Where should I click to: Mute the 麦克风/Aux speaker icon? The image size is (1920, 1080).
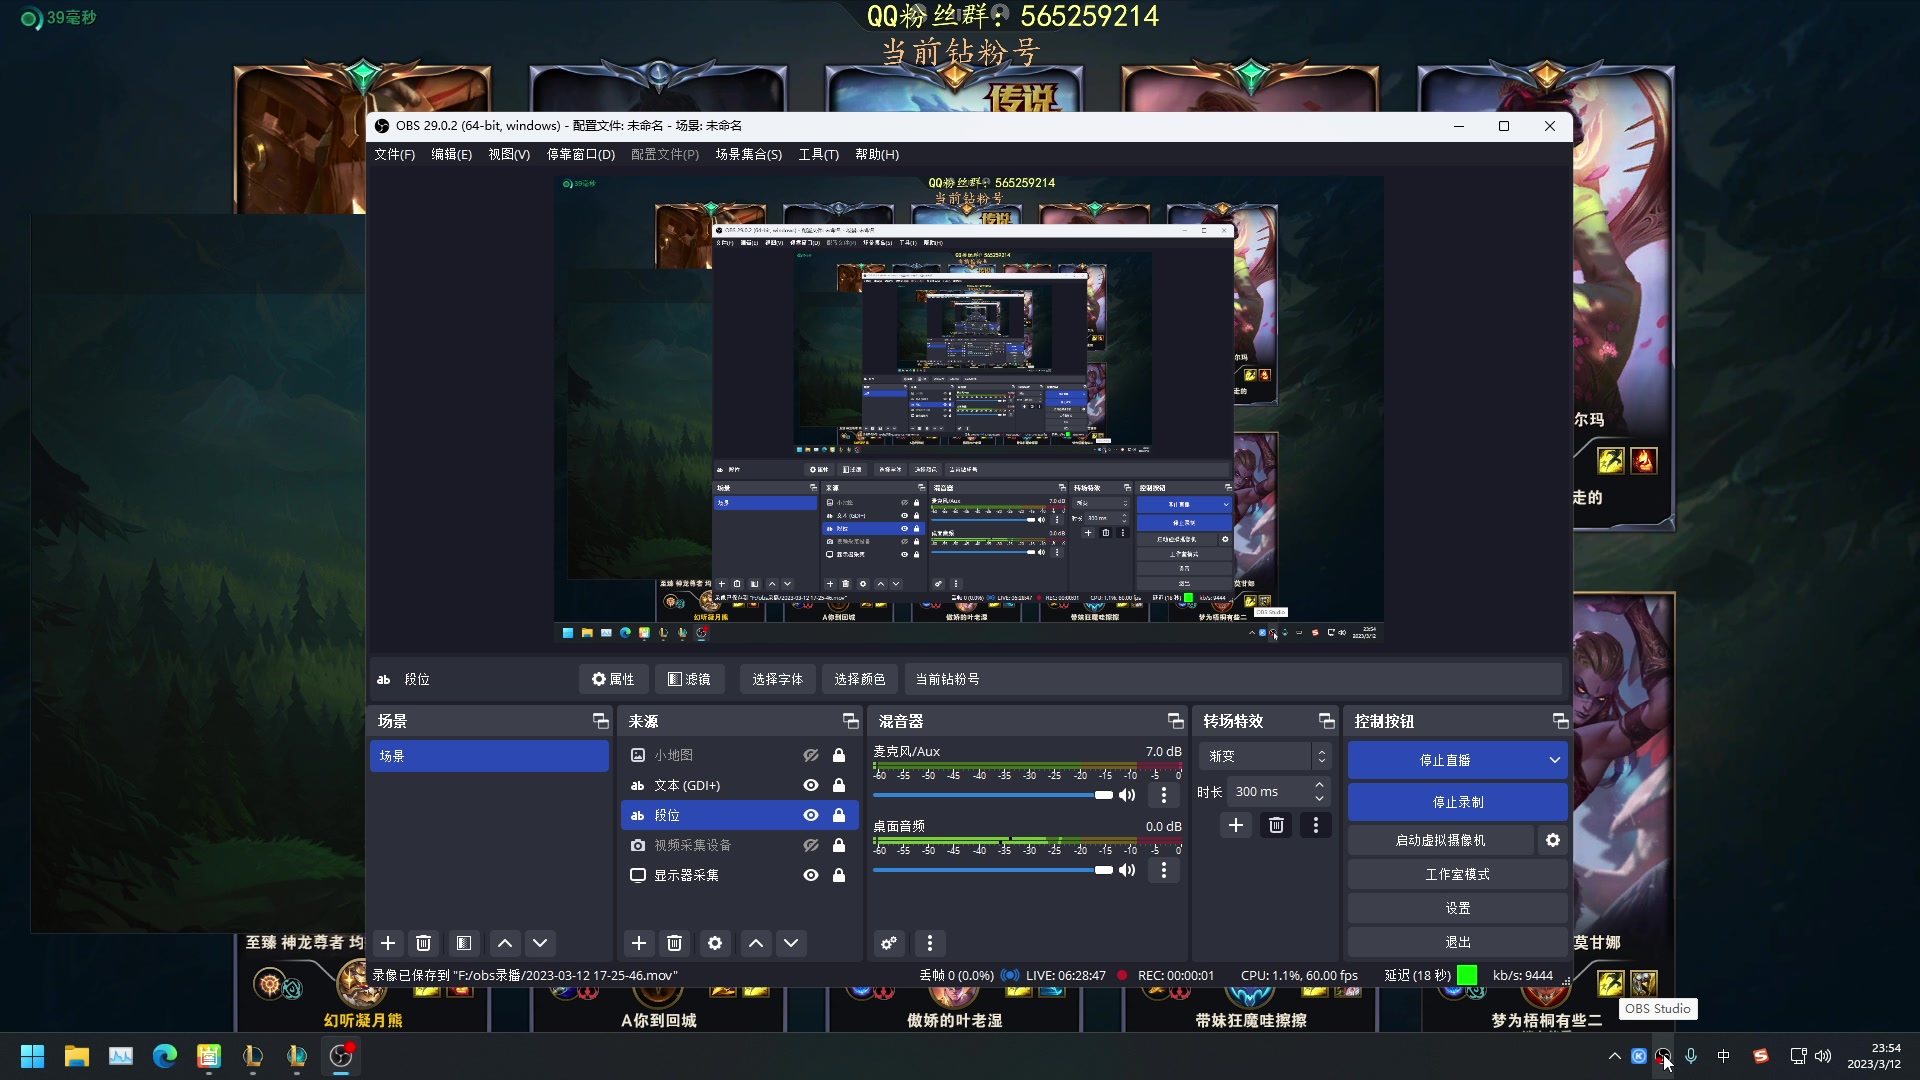[1127, 795]
